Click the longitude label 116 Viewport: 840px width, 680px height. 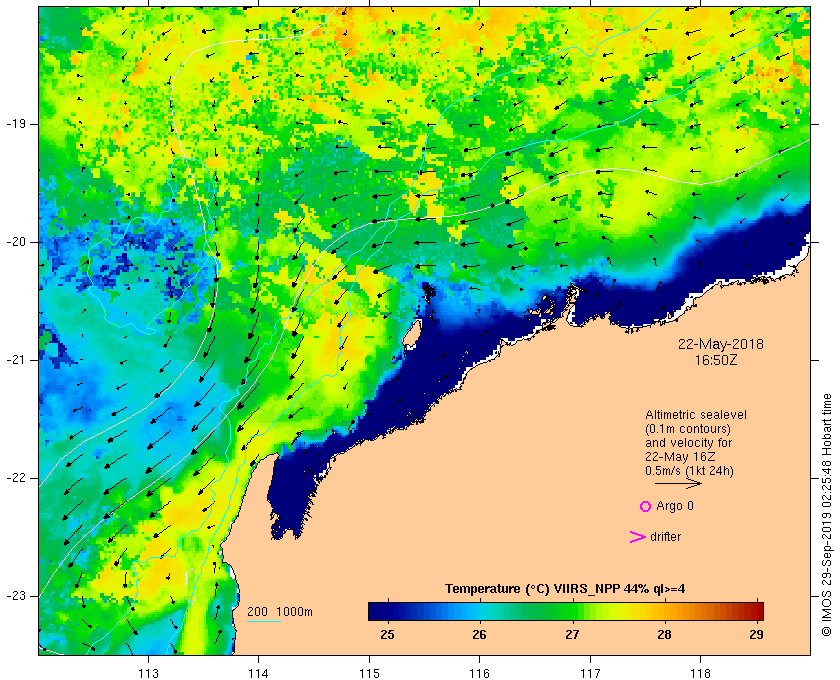(x=479, y=673)
